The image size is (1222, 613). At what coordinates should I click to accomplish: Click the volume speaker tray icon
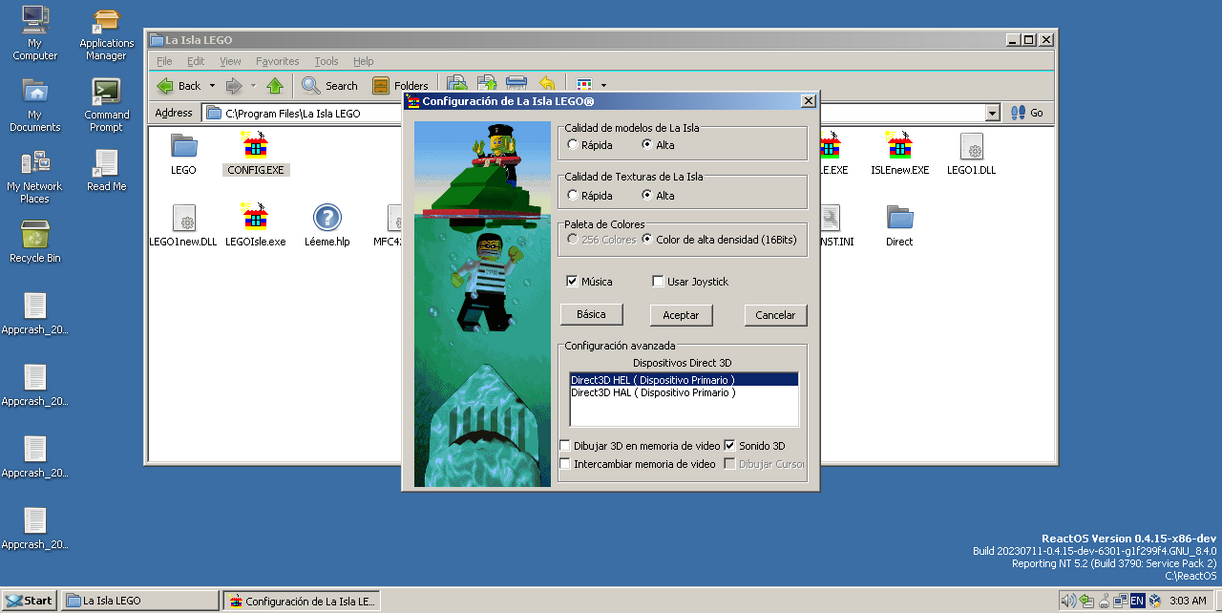pos(1068,601)
